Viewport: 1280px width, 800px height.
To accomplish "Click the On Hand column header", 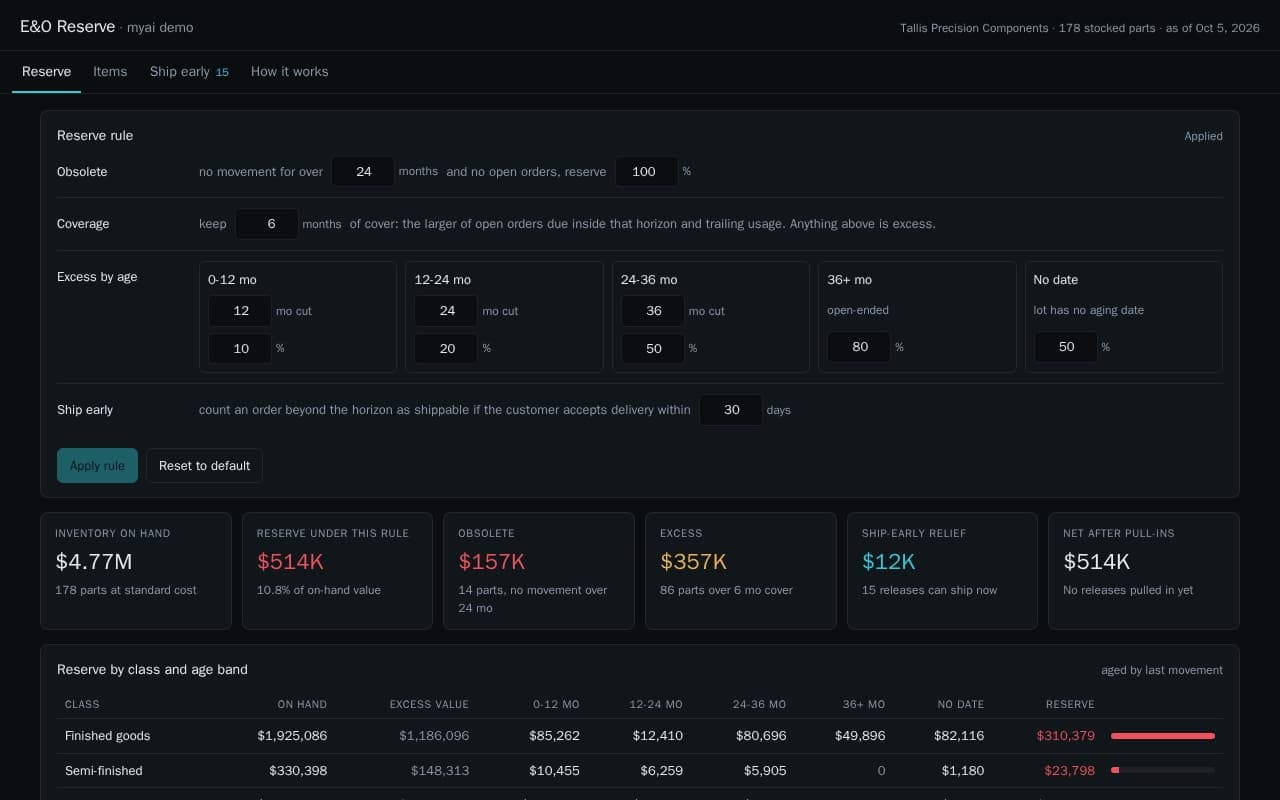I will (302, 705).
